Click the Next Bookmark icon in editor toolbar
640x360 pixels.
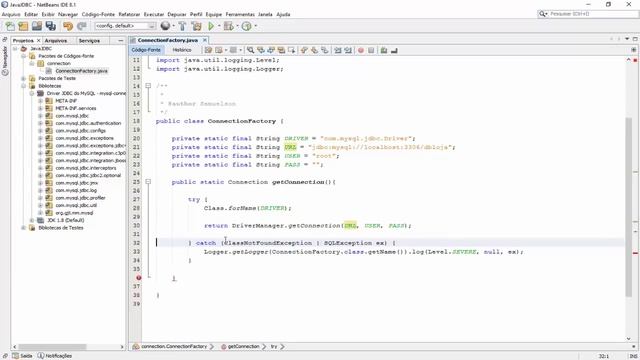coord(314,50)
